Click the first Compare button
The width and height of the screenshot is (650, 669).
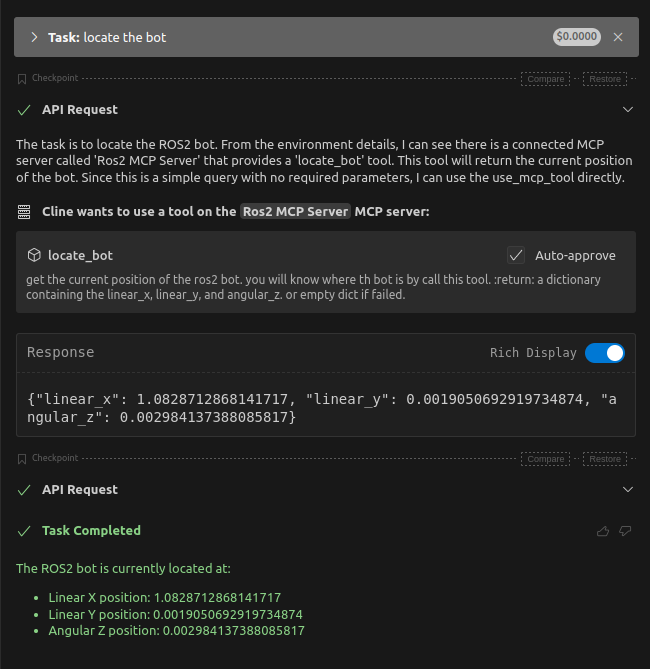(545, 79)
